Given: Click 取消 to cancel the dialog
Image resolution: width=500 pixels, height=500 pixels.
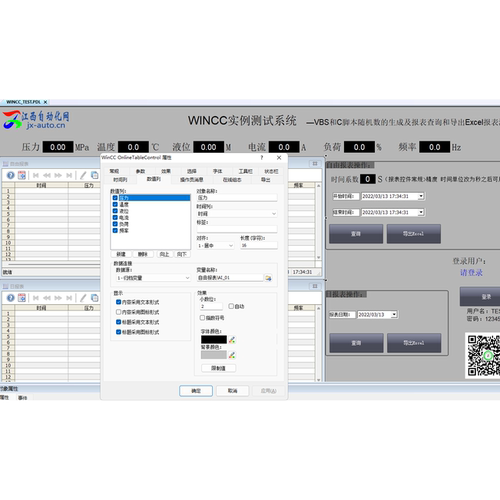Looking at the screenshot, I should point(232,391).
